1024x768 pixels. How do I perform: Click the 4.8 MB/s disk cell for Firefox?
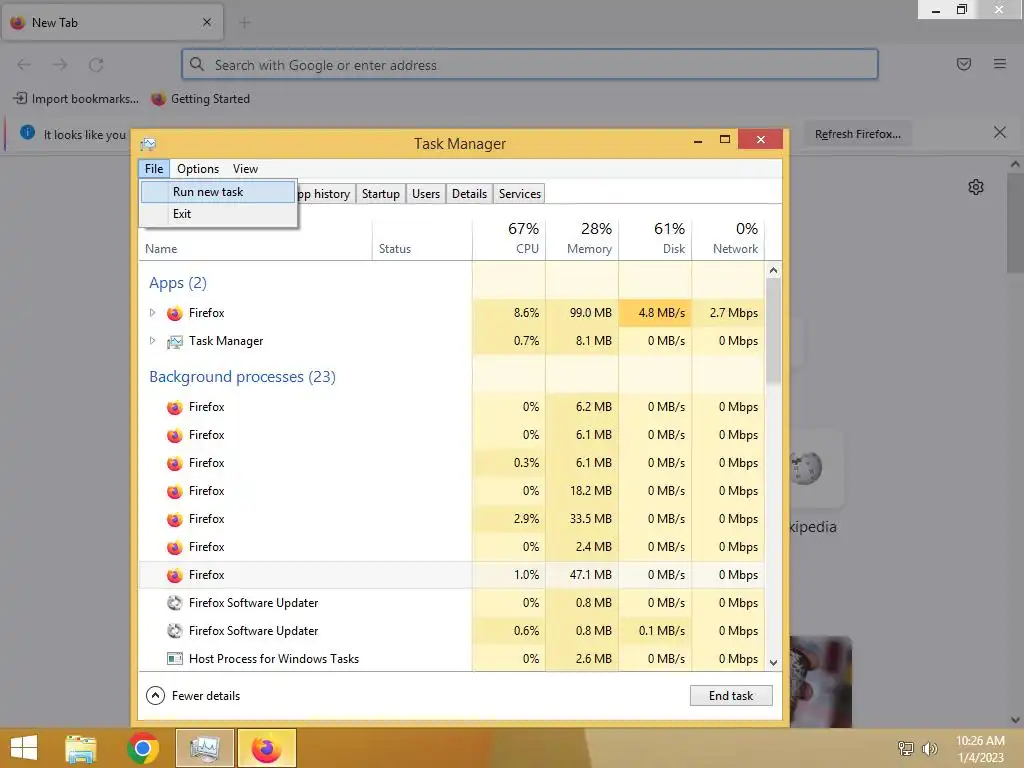[656, 313]
